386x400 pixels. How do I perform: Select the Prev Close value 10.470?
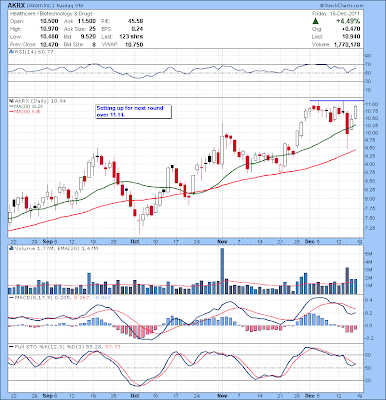point(49,44)
